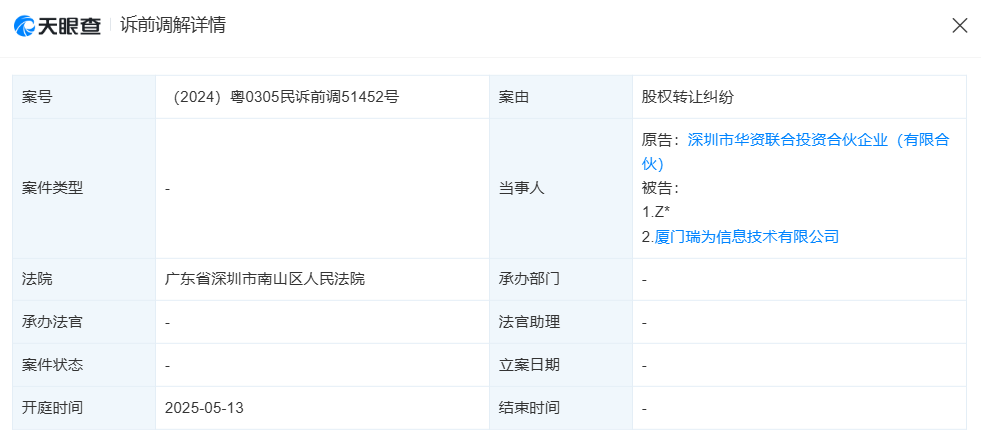Click the 诉前调解详情 title text
981x442 pixels.
[173, 26]
